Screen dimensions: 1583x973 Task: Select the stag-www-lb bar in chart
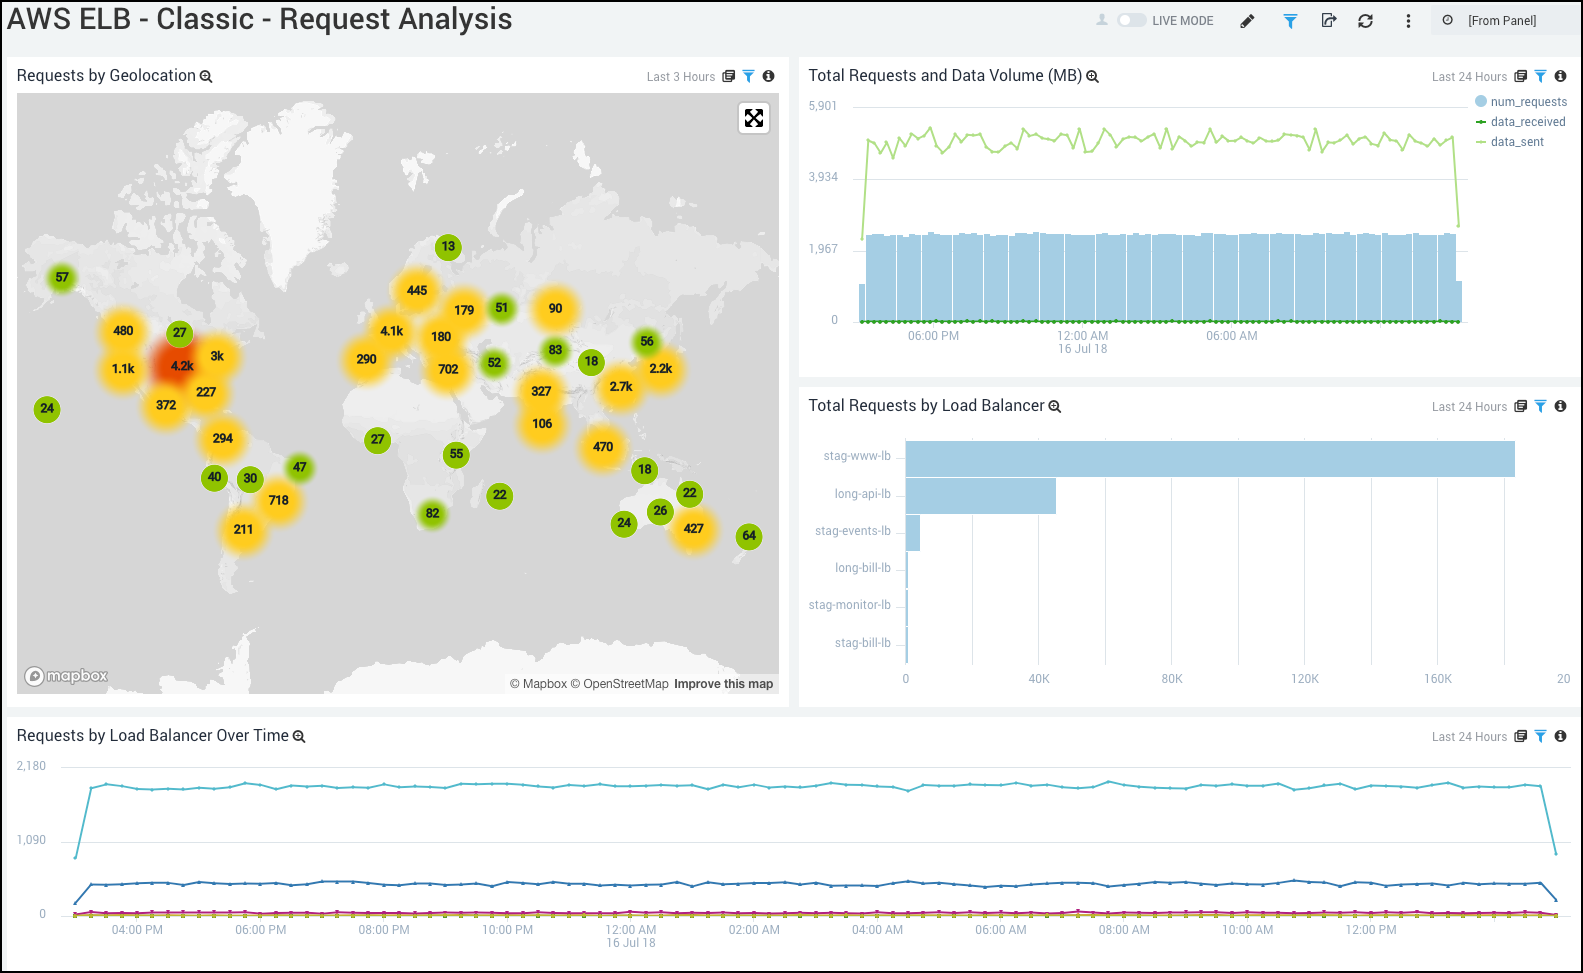[1209, 459]
